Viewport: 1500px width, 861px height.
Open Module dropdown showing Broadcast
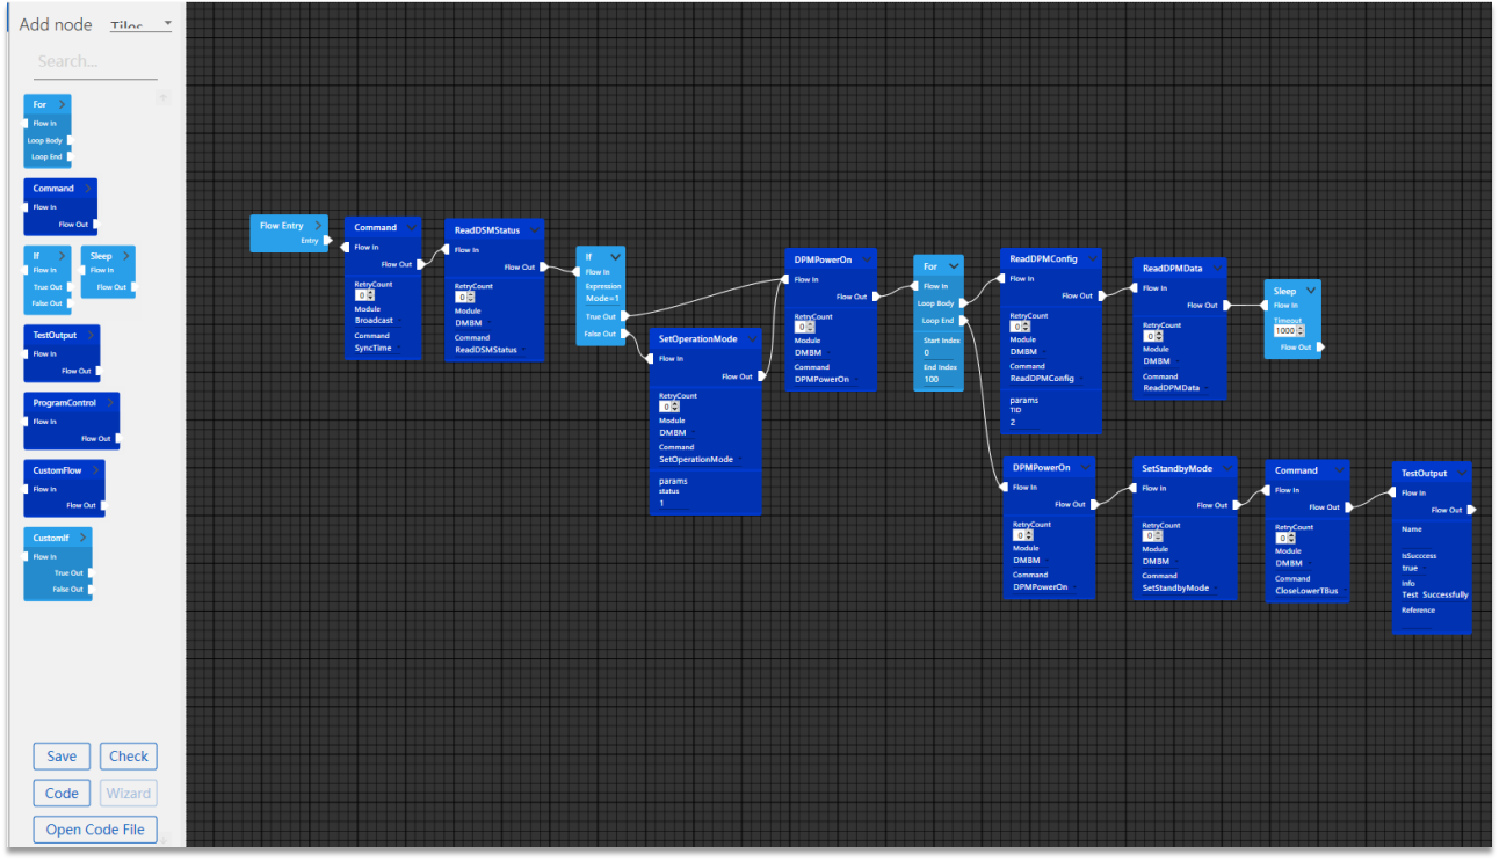click(x=376, y=320)
